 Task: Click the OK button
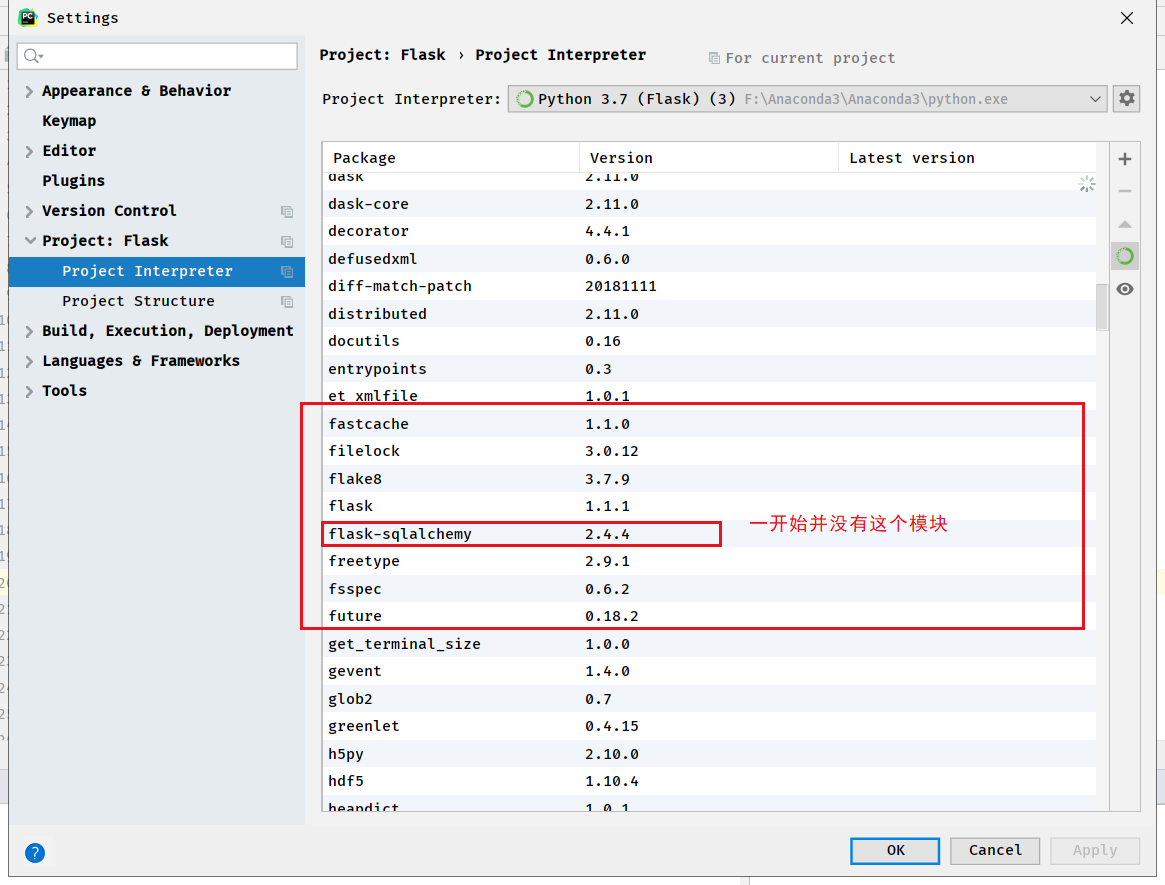[x=895, y=850]
